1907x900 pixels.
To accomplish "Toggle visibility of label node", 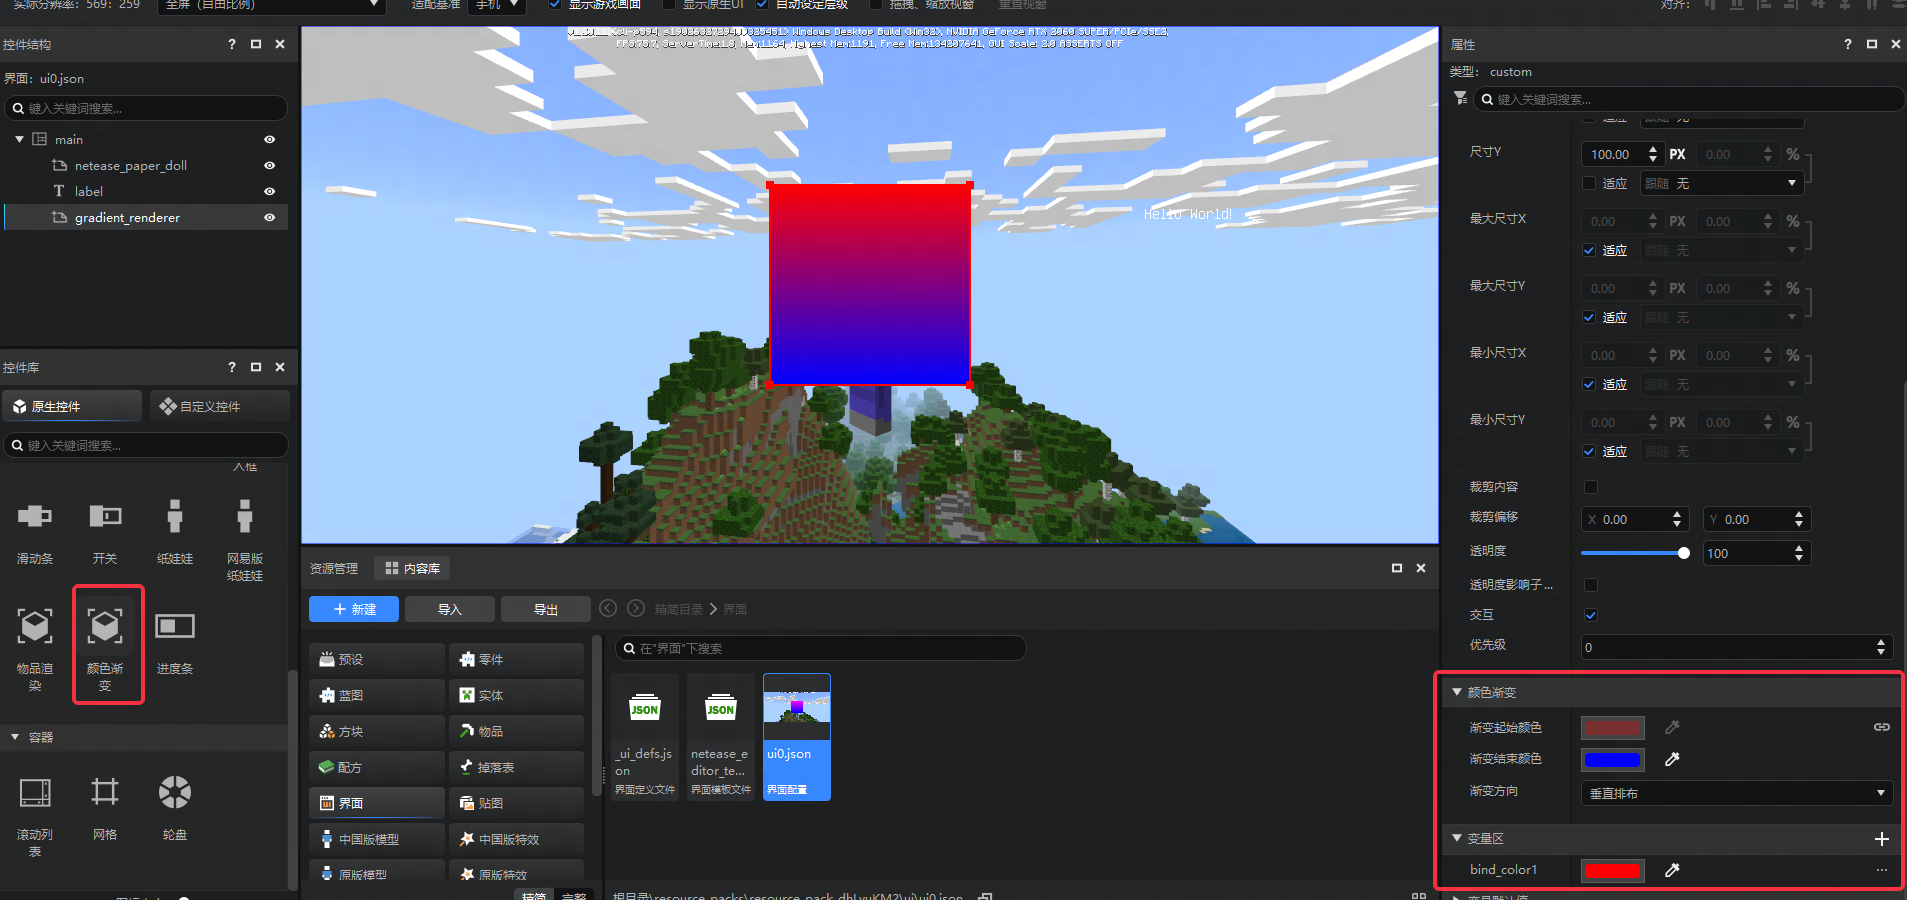I will tap(269, 191).
